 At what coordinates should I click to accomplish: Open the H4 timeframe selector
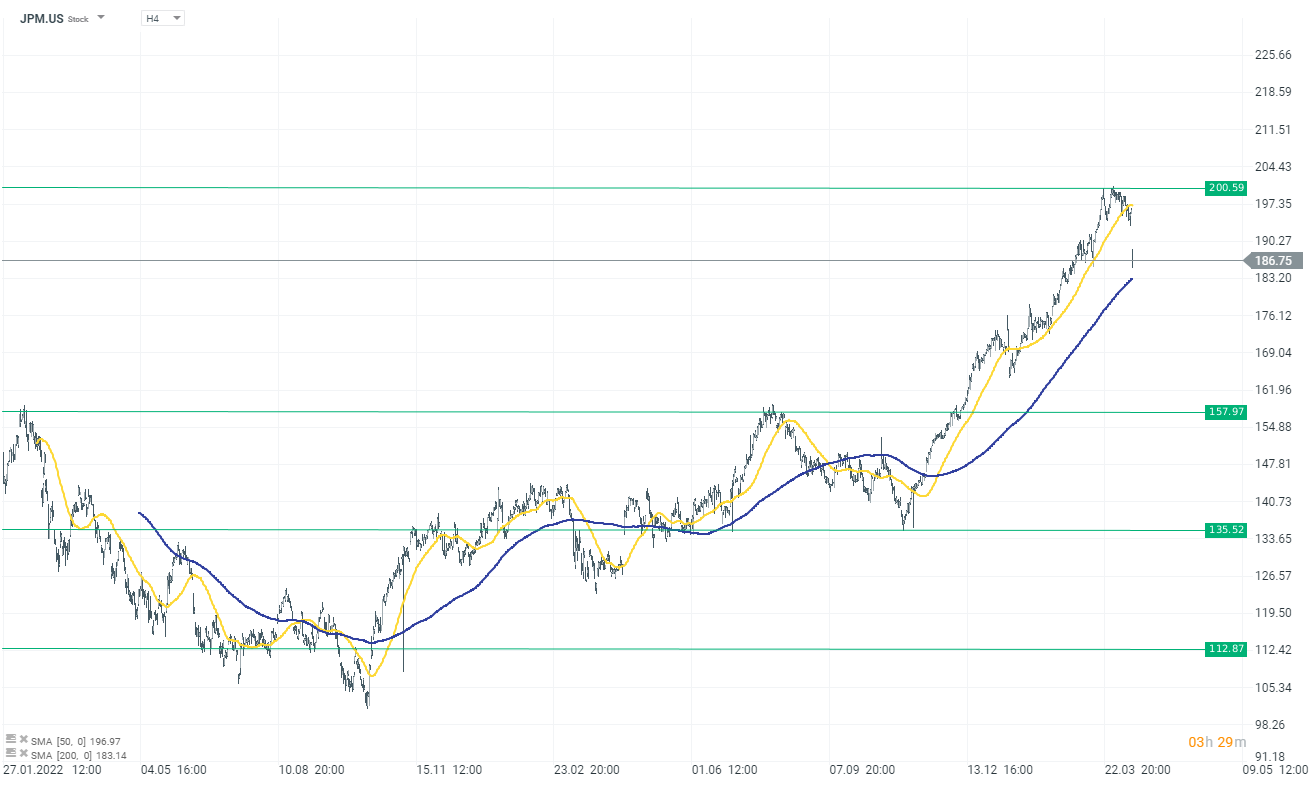(163, 18)
